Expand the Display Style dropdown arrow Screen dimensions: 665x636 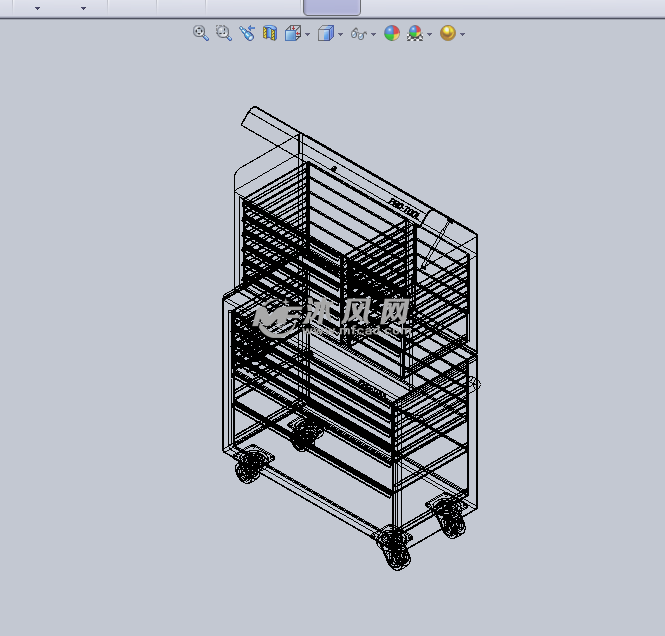click(340, 34)
